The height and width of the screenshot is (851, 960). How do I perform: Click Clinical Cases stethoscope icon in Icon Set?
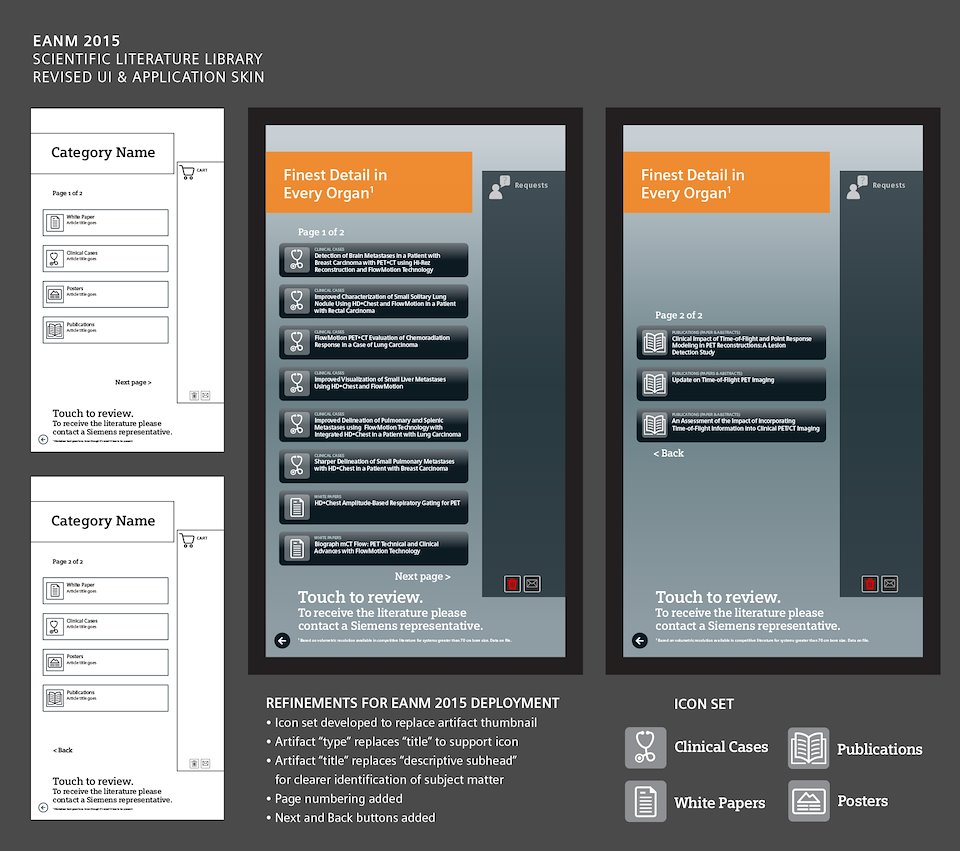pos(645,748)
